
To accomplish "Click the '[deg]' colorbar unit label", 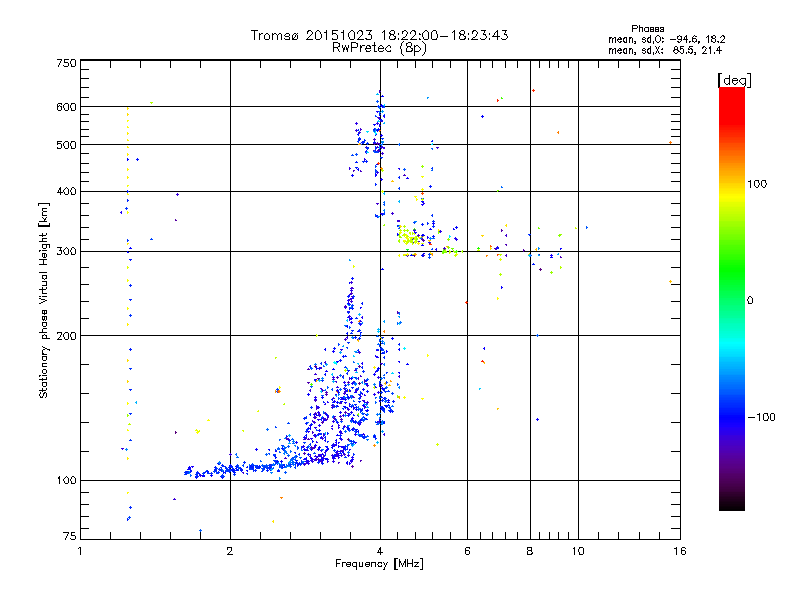I will [x=734, y=80].
